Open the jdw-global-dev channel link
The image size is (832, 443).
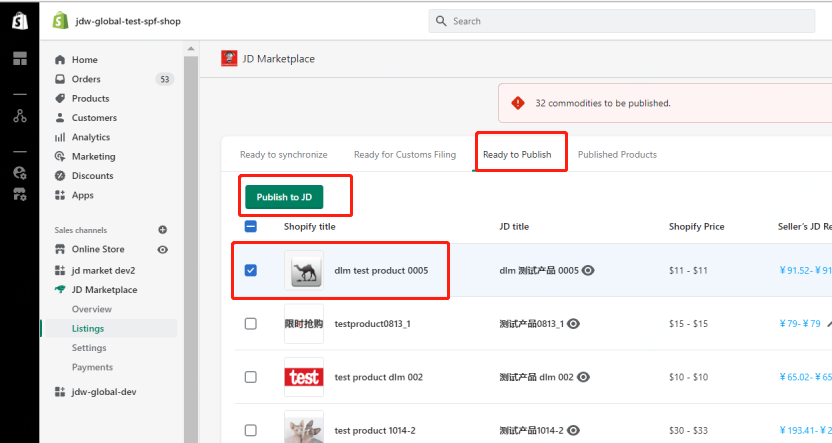coord(104,392)
